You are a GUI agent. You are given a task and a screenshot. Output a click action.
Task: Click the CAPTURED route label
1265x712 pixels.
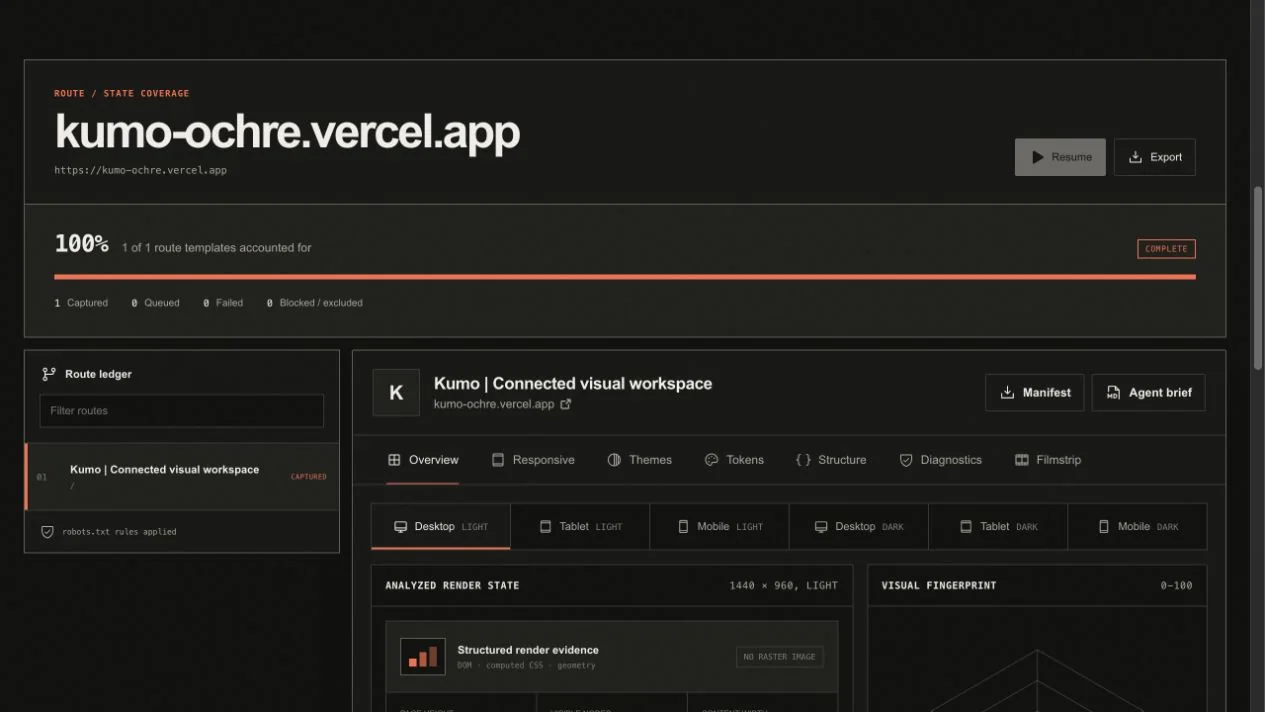point(308,477)
